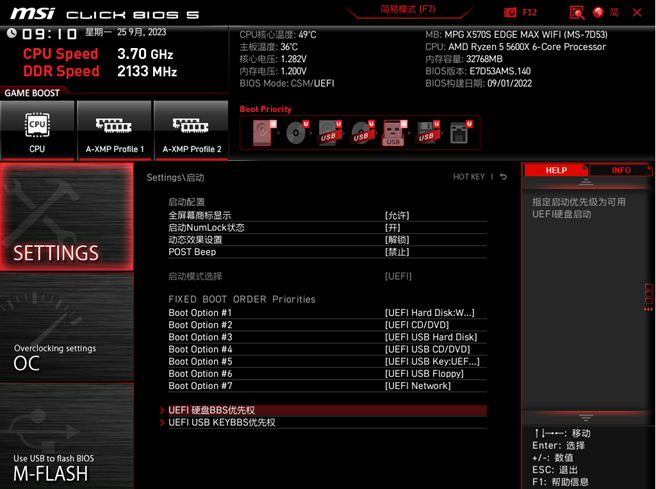This screenshot has height=489, width=656.
Task: Change Boot Option #5 UEFI USB Key value
Action: pyautogui.click(x=432, y=361)
